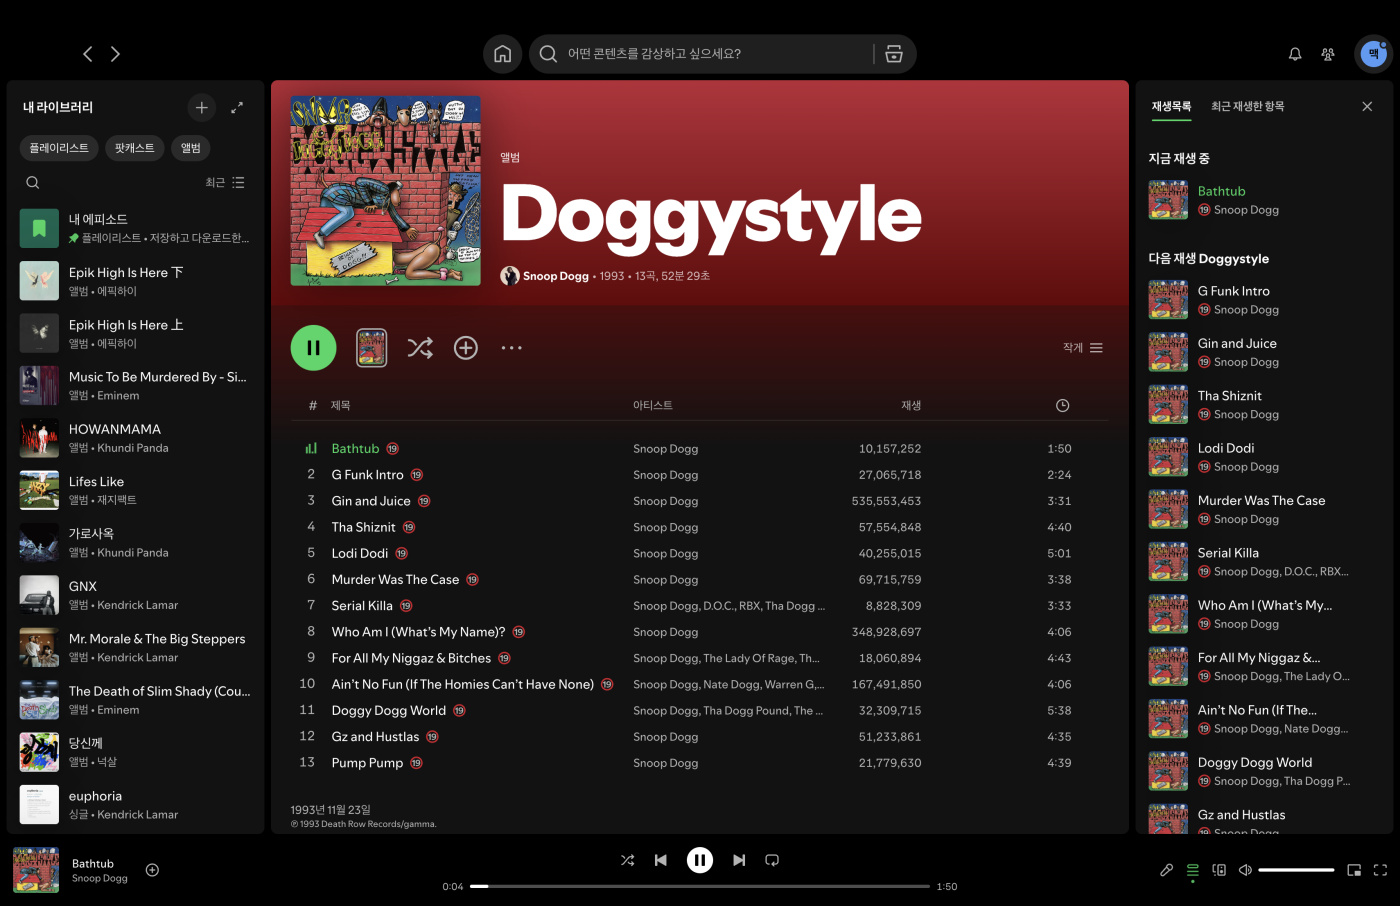The width and height of the screenshot is (1400, 906).
Task: Switch to the 최근 재생한 항목 tab
Action: pos(1247,106)
